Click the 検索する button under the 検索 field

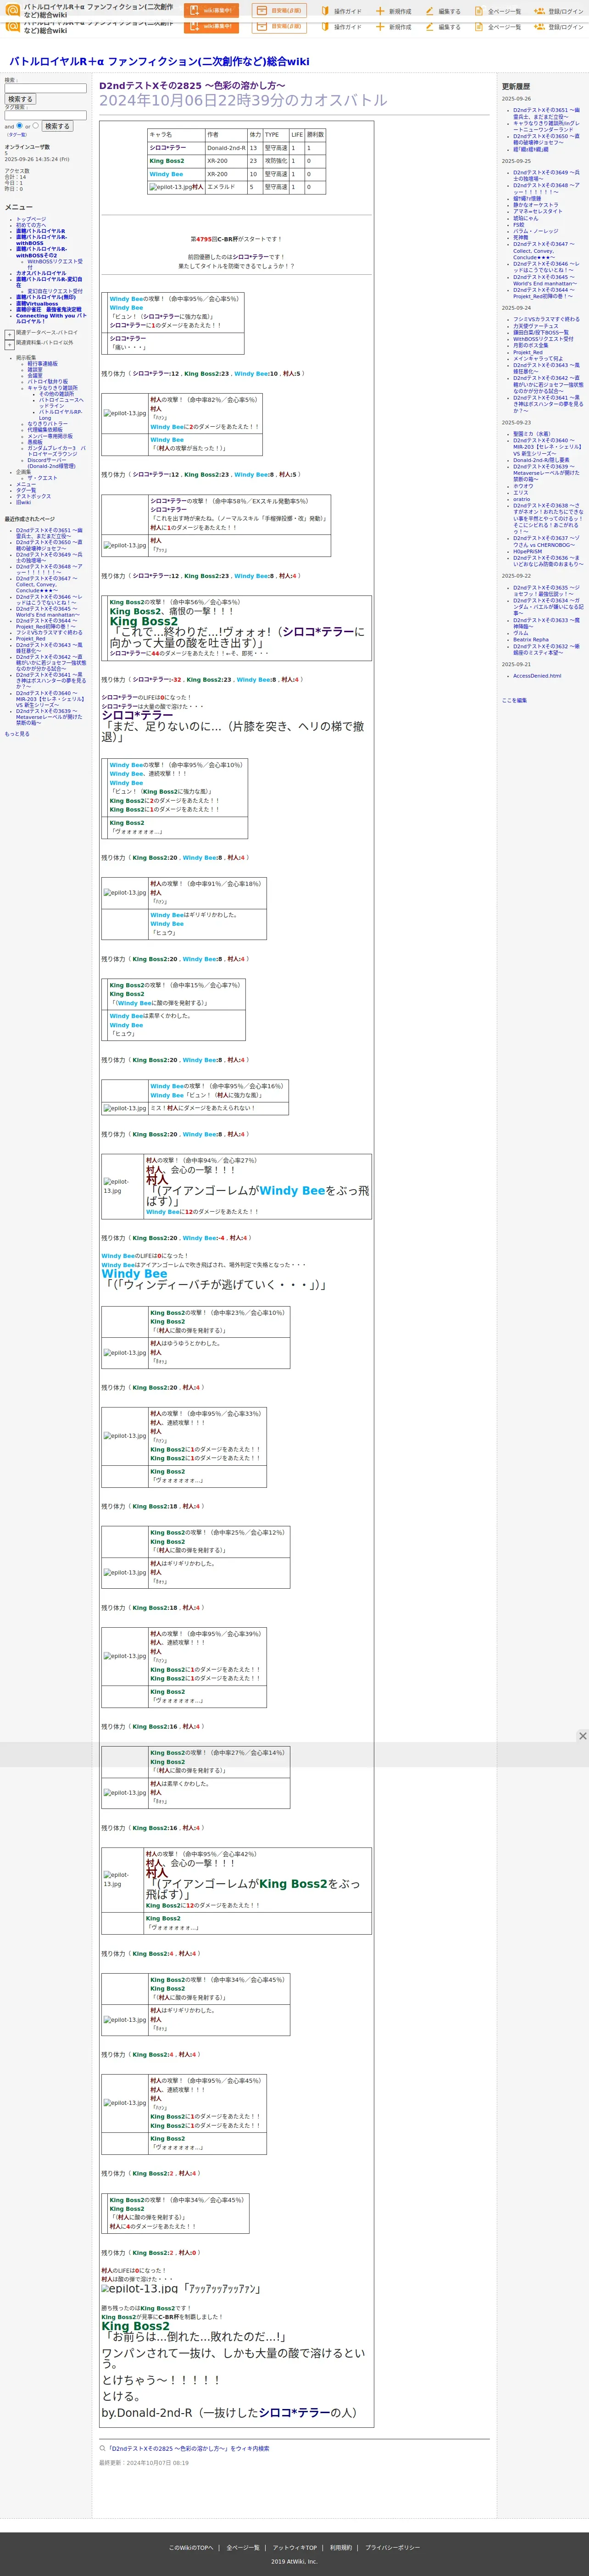[x=20, y=99]
